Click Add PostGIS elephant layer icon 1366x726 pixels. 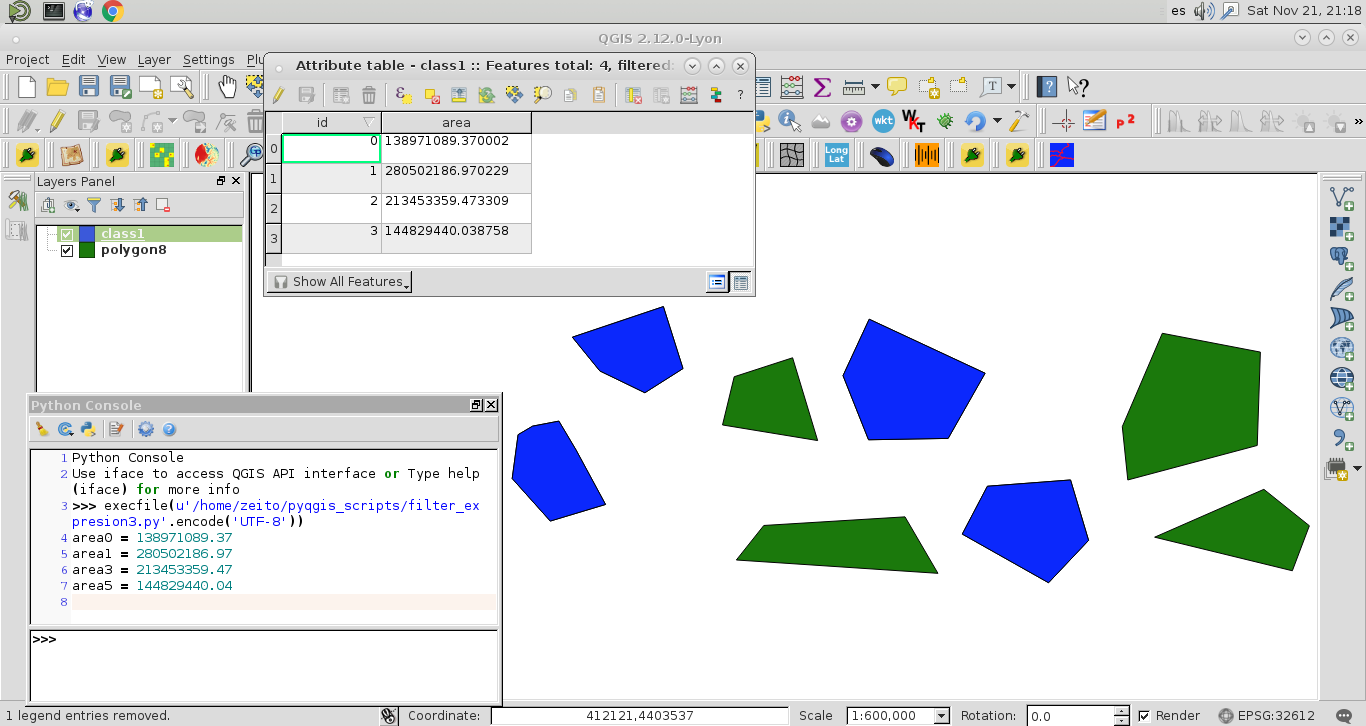tap(1341, 258)
